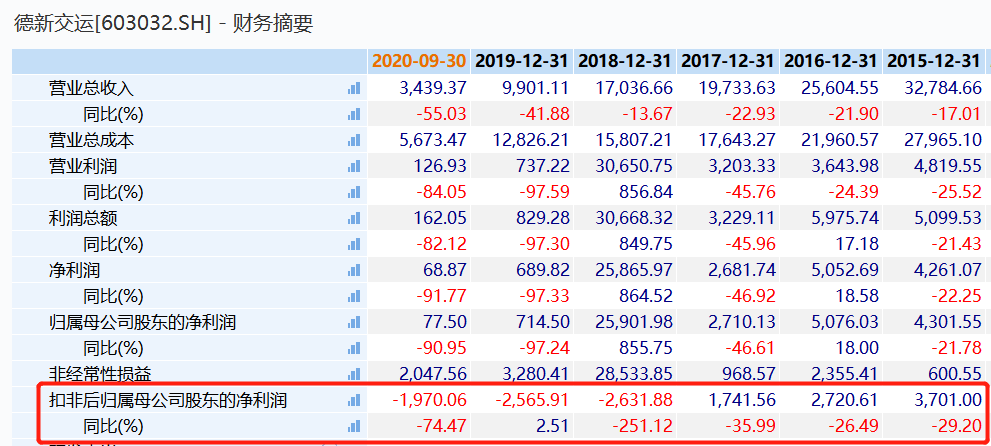Click chart icon for 同比(%) under 净利润
The image size is (991, 446).
point(353,296)
